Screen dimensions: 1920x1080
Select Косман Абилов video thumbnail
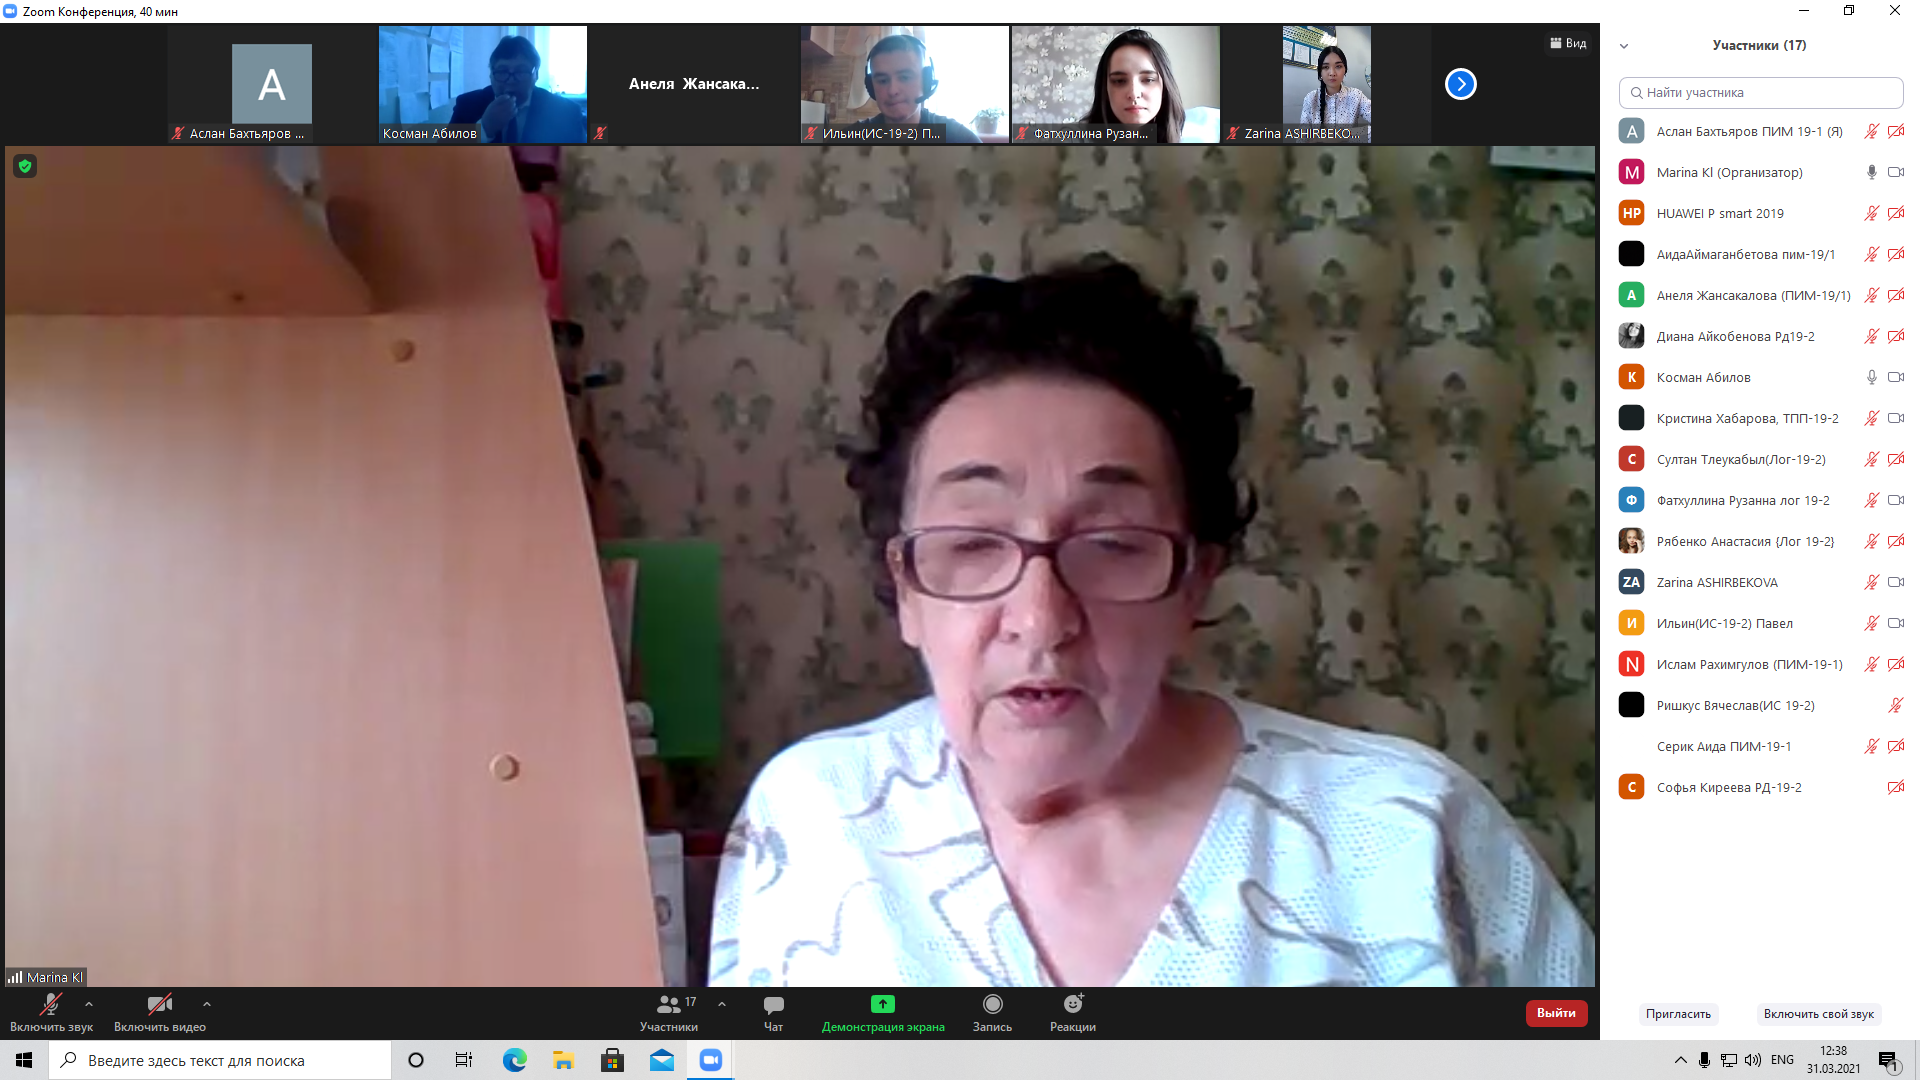coord(482,84)
